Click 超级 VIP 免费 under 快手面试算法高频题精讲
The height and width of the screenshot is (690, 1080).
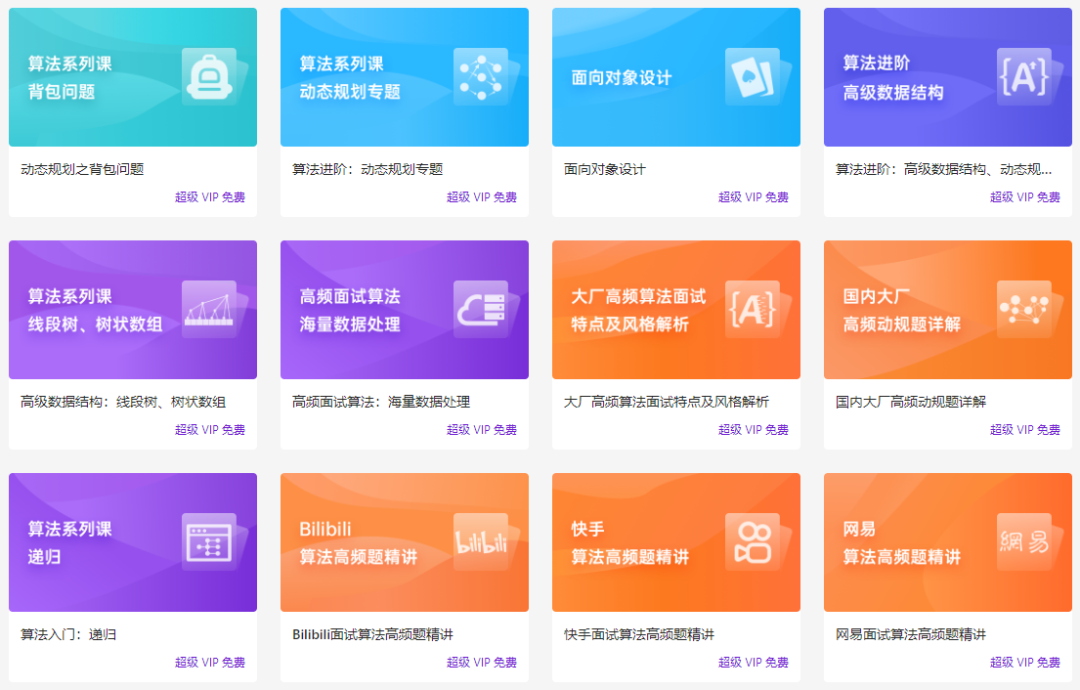tap(754, 662)
